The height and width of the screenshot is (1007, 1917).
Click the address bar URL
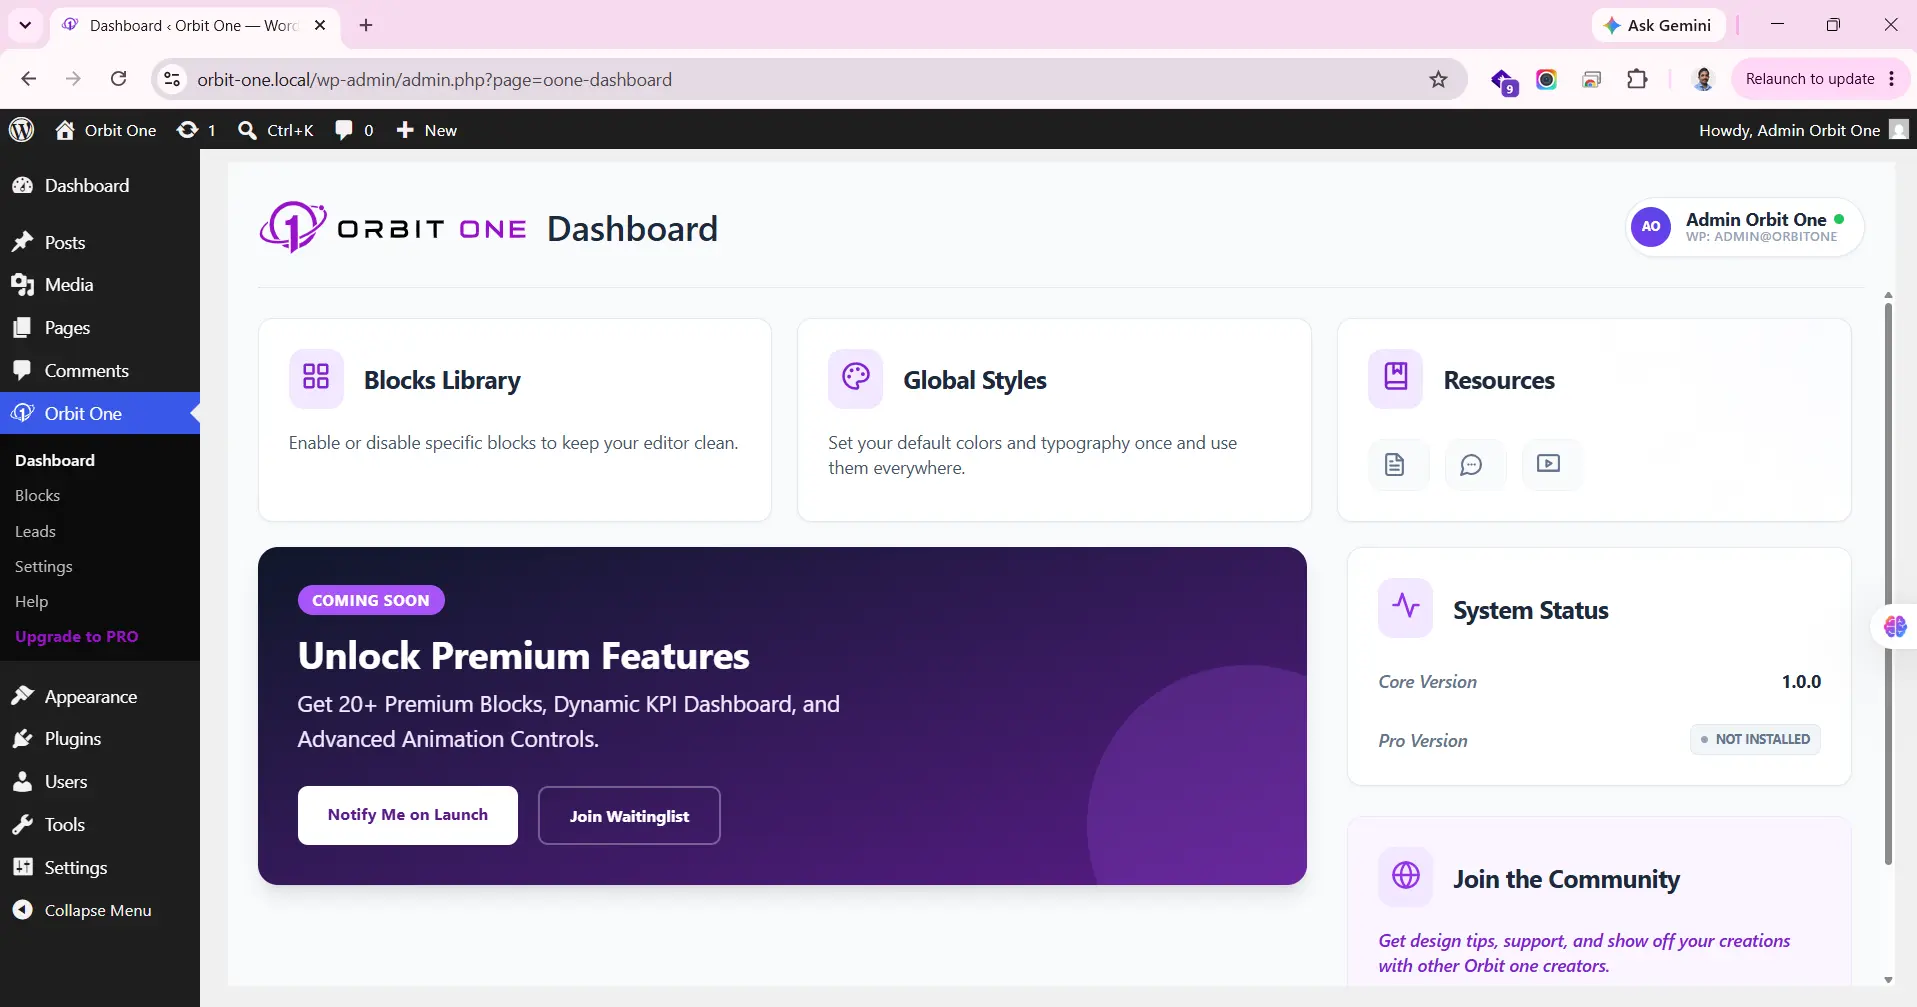click(x=434, y=80)
